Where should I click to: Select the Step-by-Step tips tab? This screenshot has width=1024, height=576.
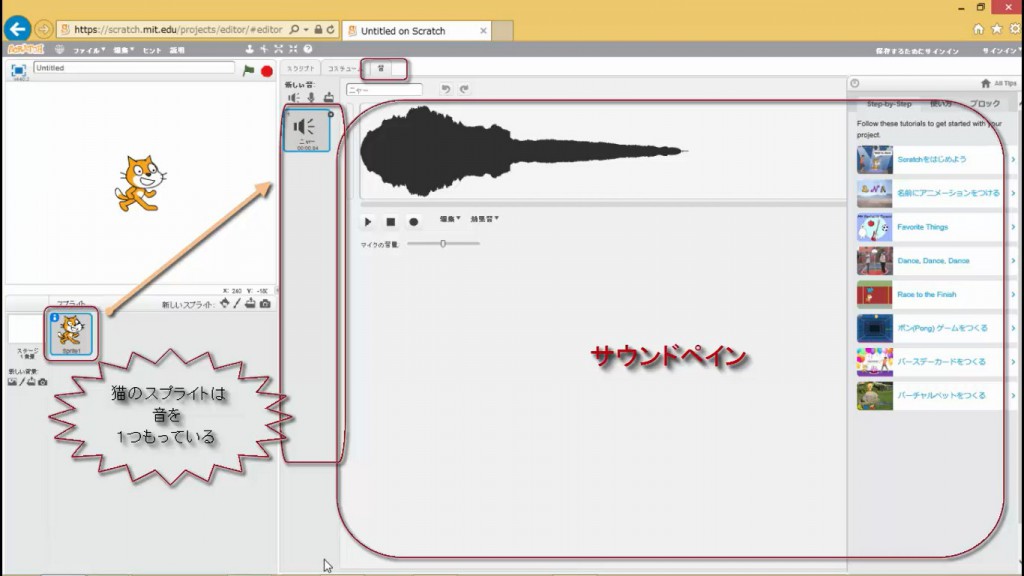889,104
